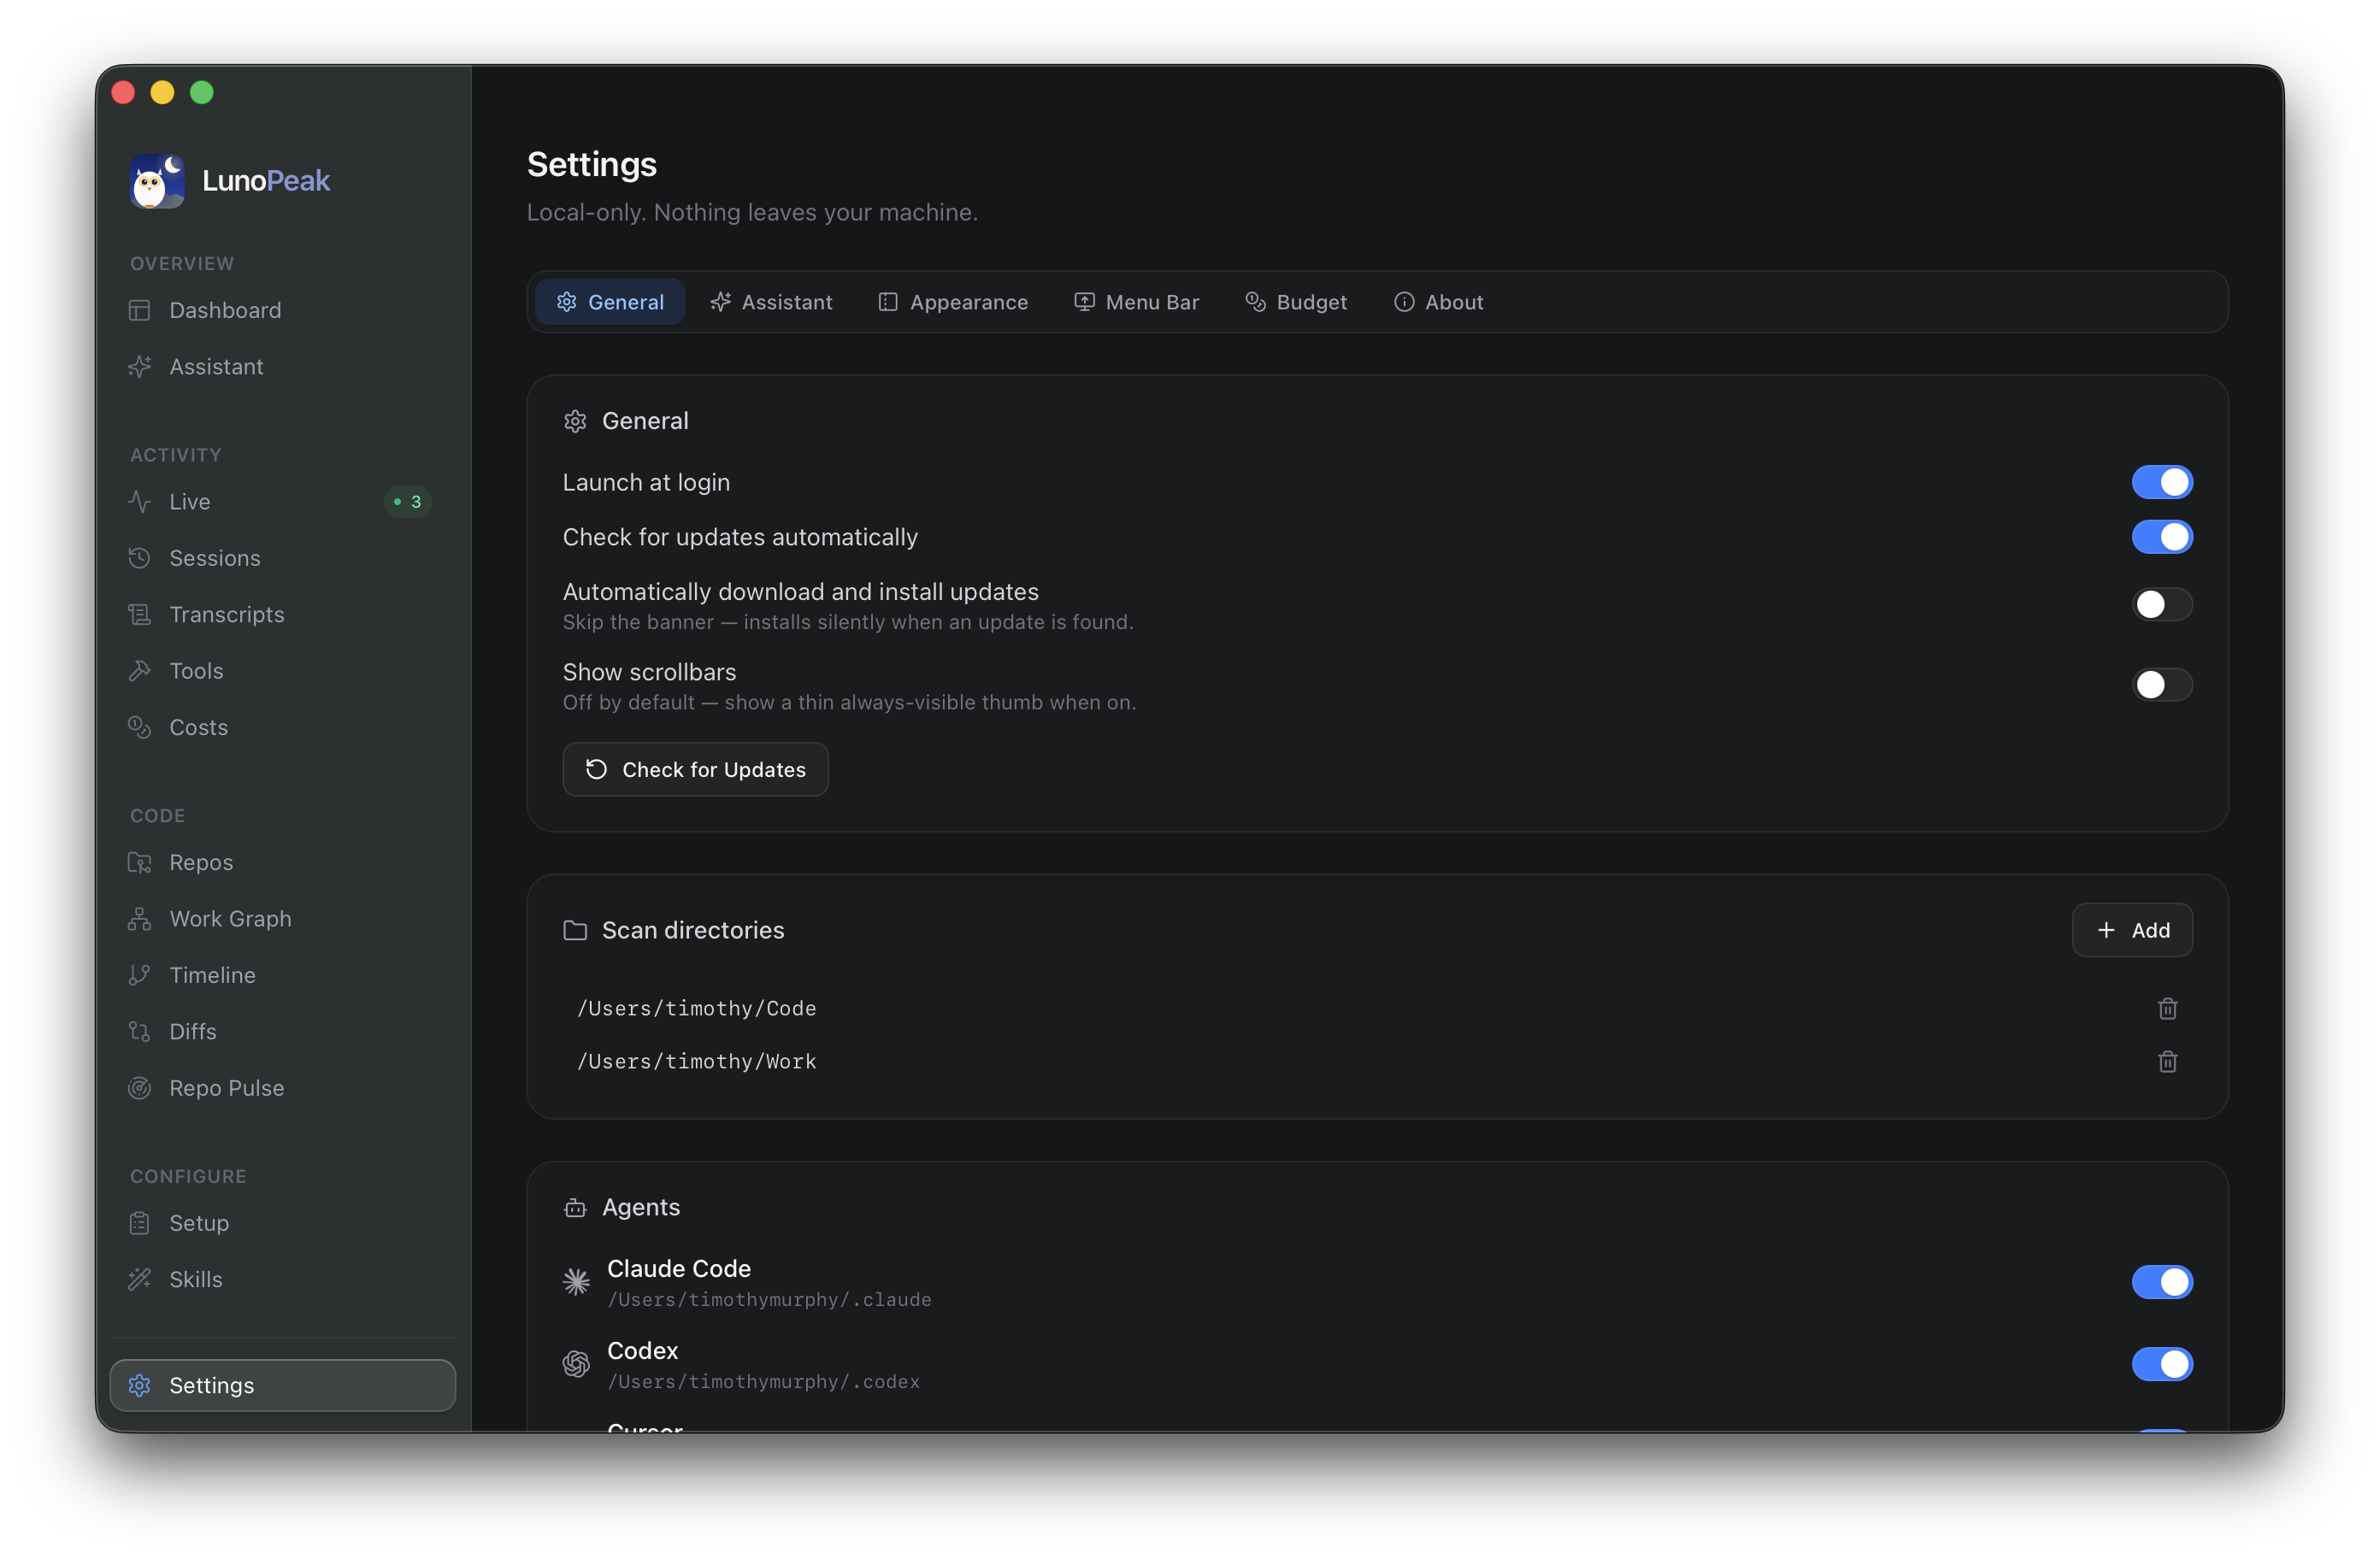Click the Repos folder icon
Screen dimensions: 2380x1559
140,862
